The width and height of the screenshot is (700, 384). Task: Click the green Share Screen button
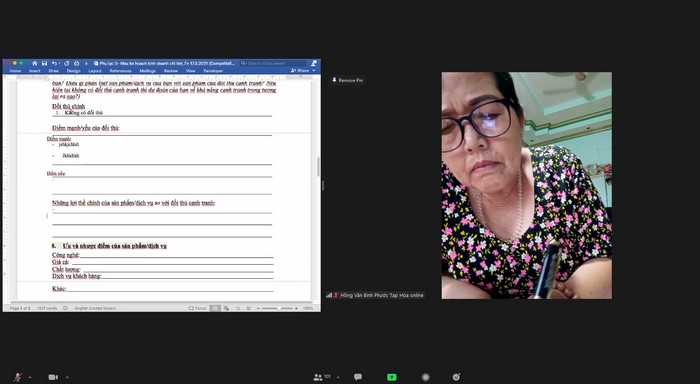392,377
